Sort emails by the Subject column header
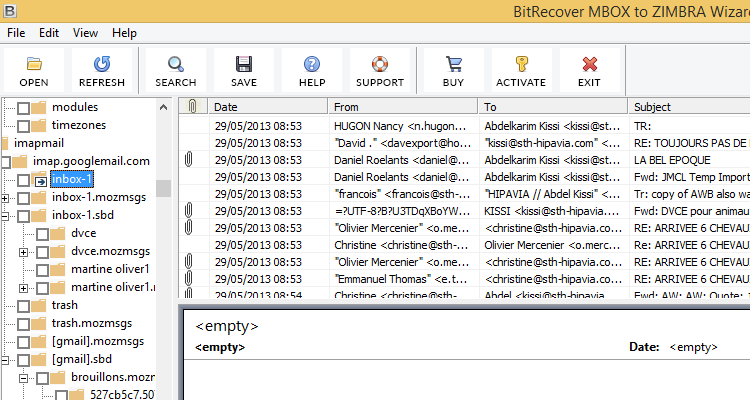Image resolution: width=750 pixels, height=400 pixels. (689, 107)
